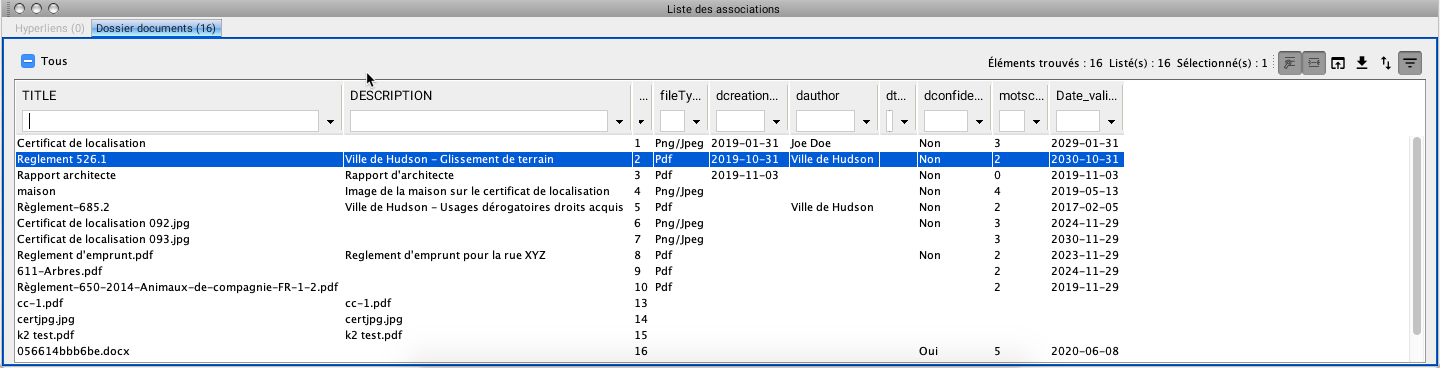
Task: Sort by the dcreation... column header
Action: pos(747,96)
